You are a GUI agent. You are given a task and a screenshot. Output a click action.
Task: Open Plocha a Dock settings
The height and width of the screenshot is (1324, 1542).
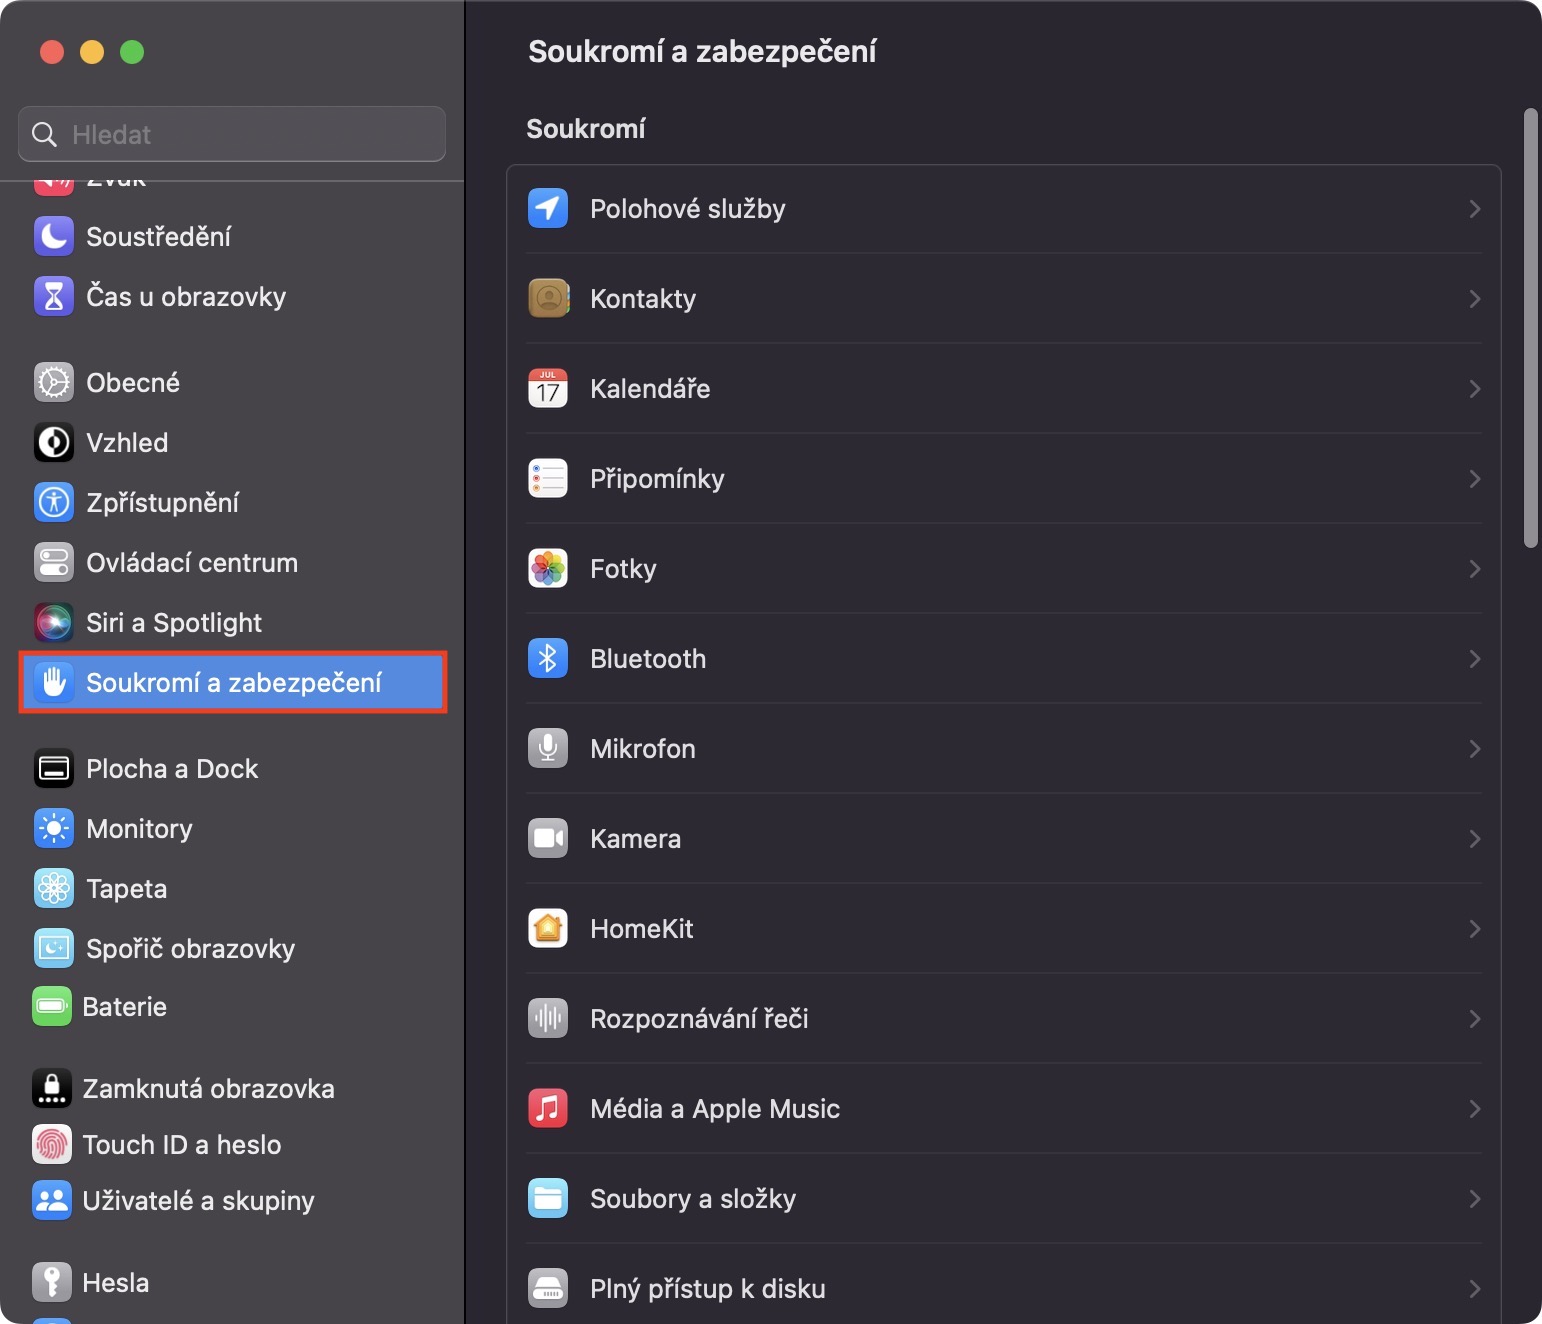[172, 768]
